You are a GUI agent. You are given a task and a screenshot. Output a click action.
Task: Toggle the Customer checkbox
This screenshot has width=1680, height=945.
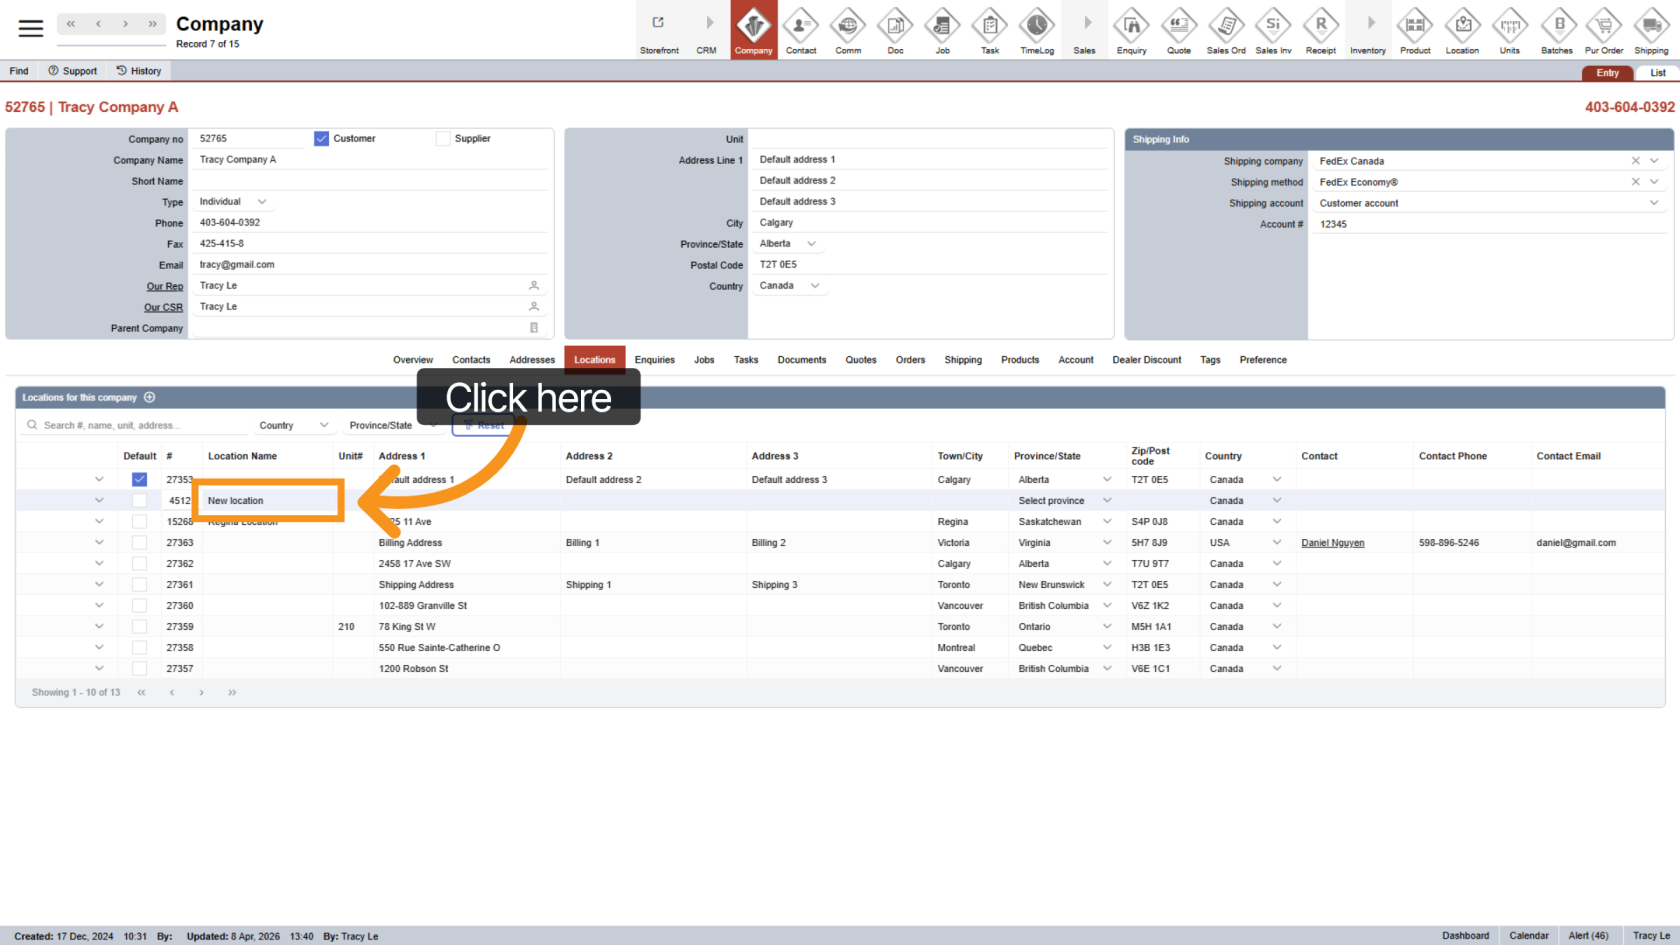click(321, 139)
